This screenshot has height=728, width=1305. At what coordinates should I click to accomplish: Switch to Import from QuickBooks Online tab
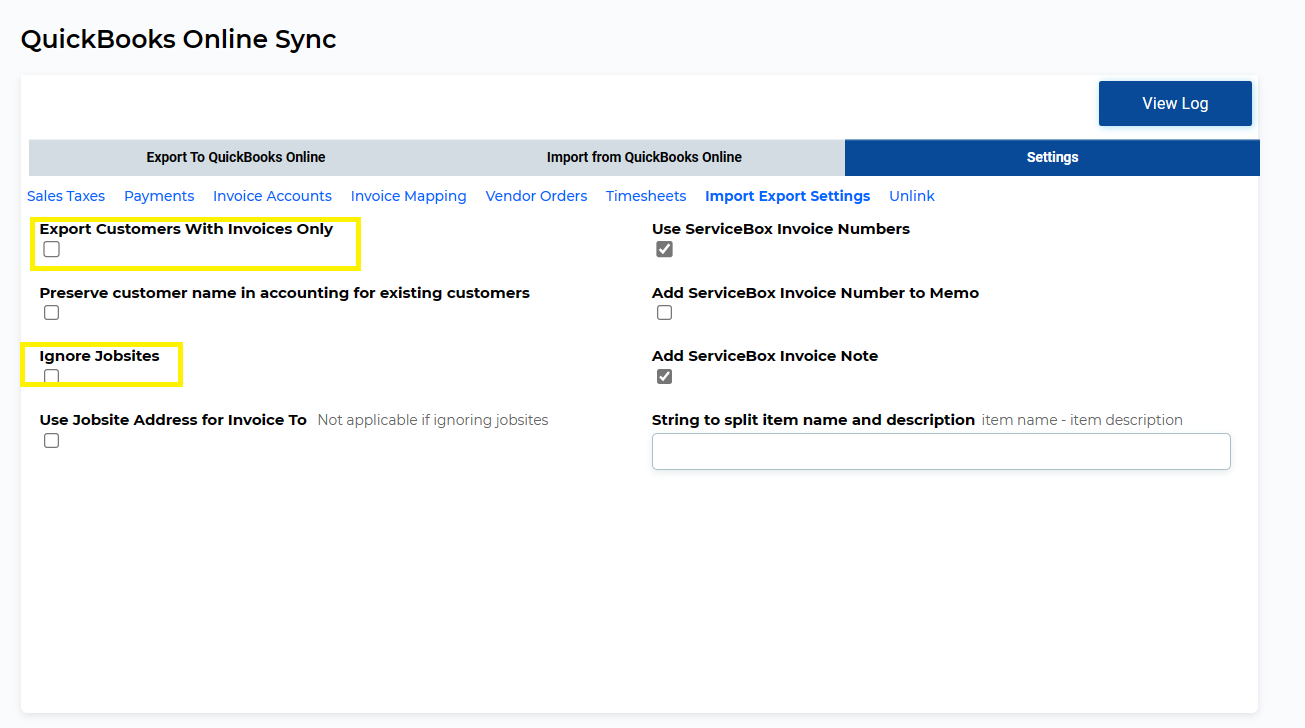[x=644, y=157]
